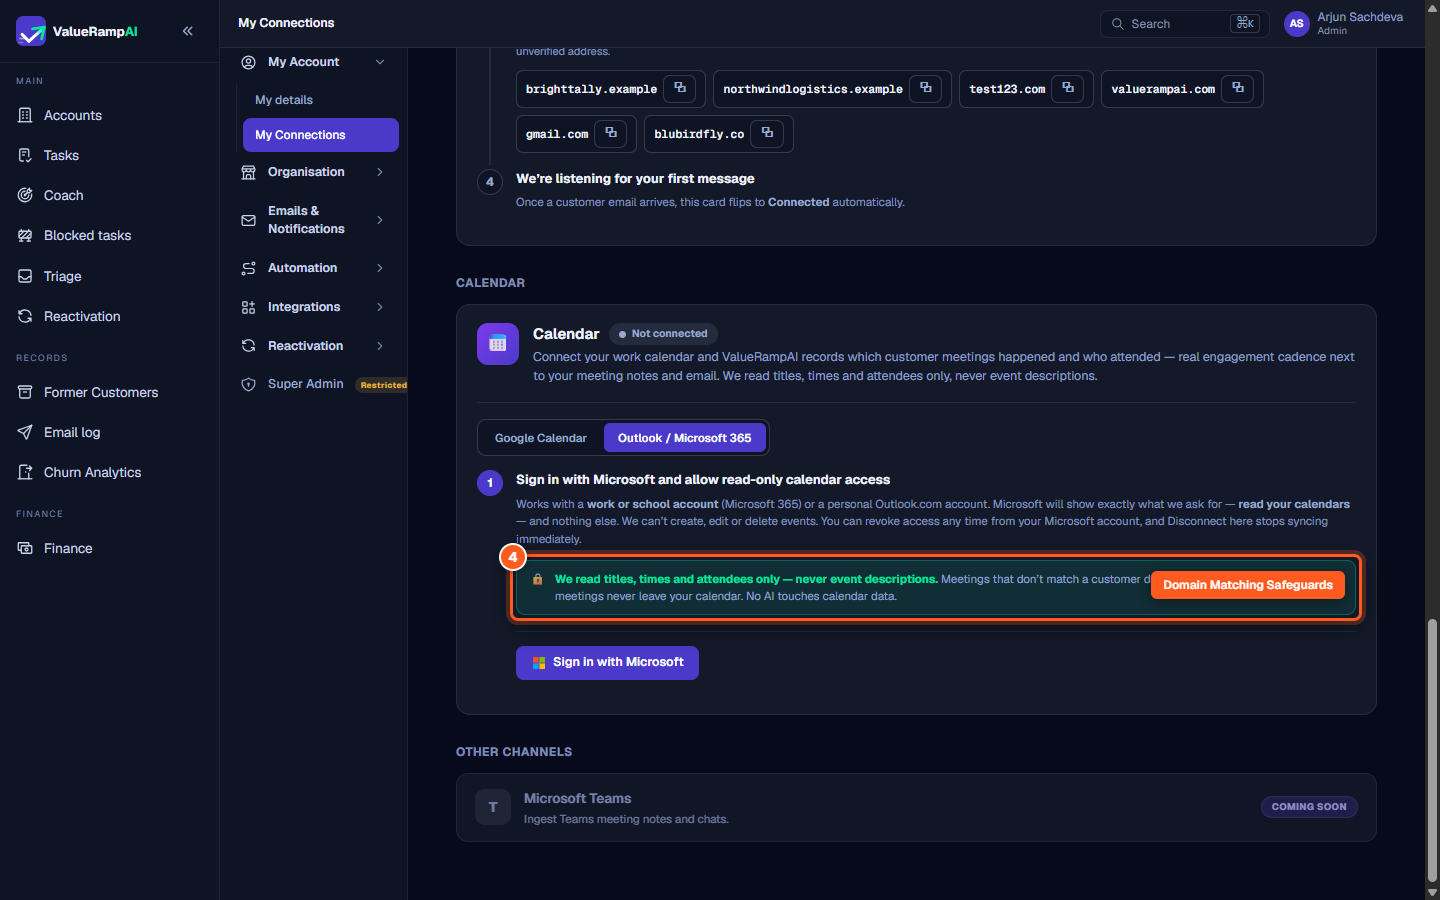Copy the test123.com domain
The height and width of the screenshot is (900, 1440).
(1068, 88)
